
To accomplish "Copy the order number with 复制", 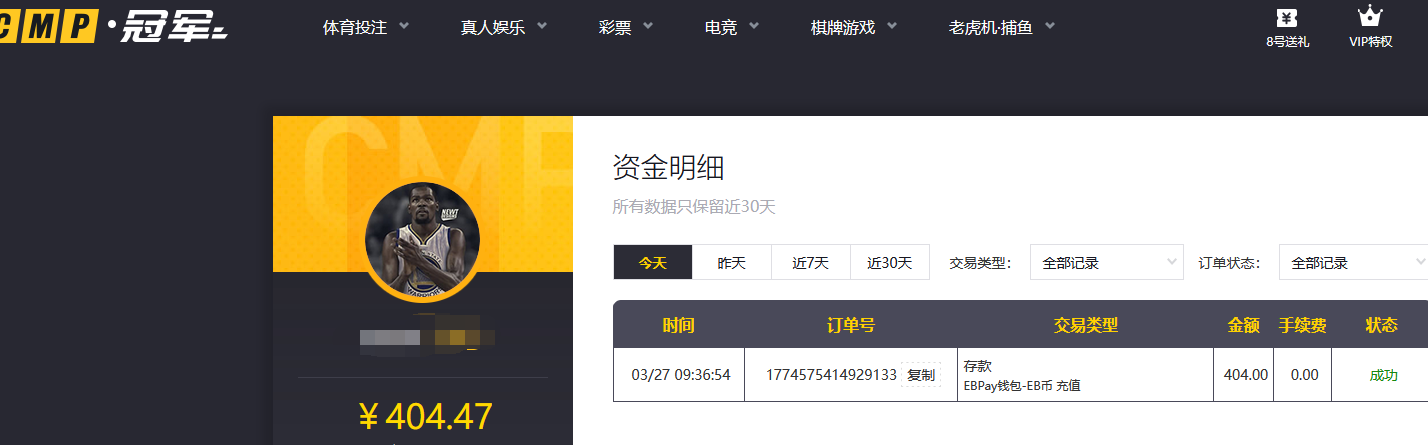I will 920,375.
